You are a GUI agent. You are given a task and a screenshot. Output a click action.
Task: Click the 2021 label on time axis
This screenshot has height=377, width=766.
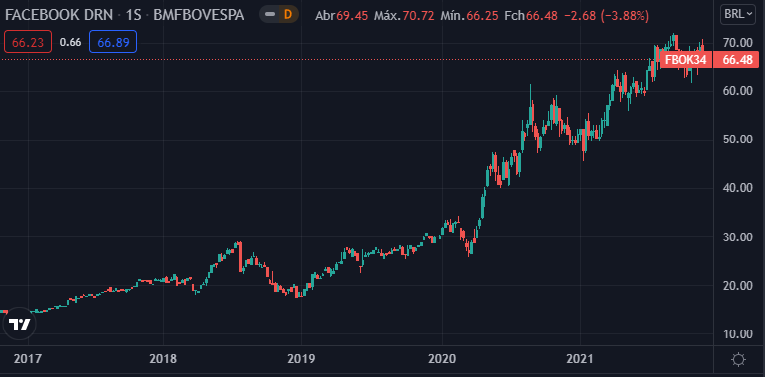tap(580, 359)
